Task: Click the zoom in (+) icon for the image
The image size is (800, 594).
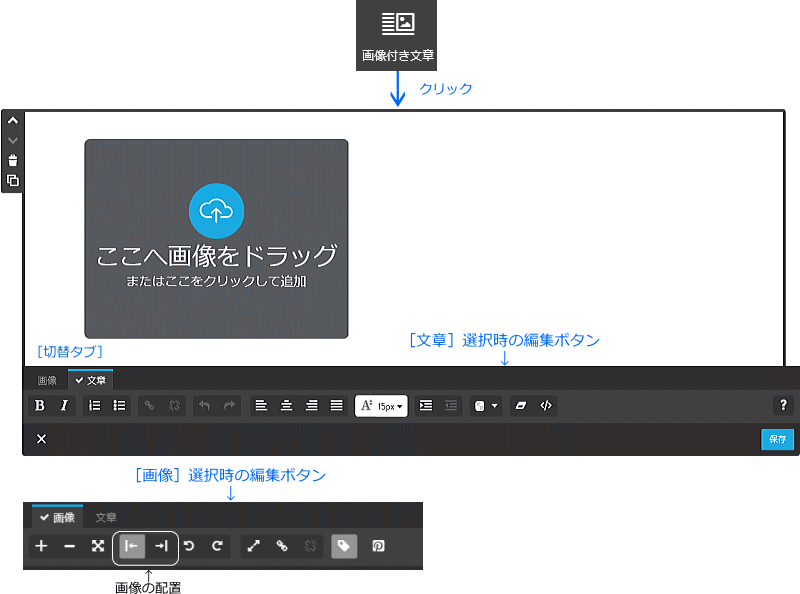Action: click(41, 547)
